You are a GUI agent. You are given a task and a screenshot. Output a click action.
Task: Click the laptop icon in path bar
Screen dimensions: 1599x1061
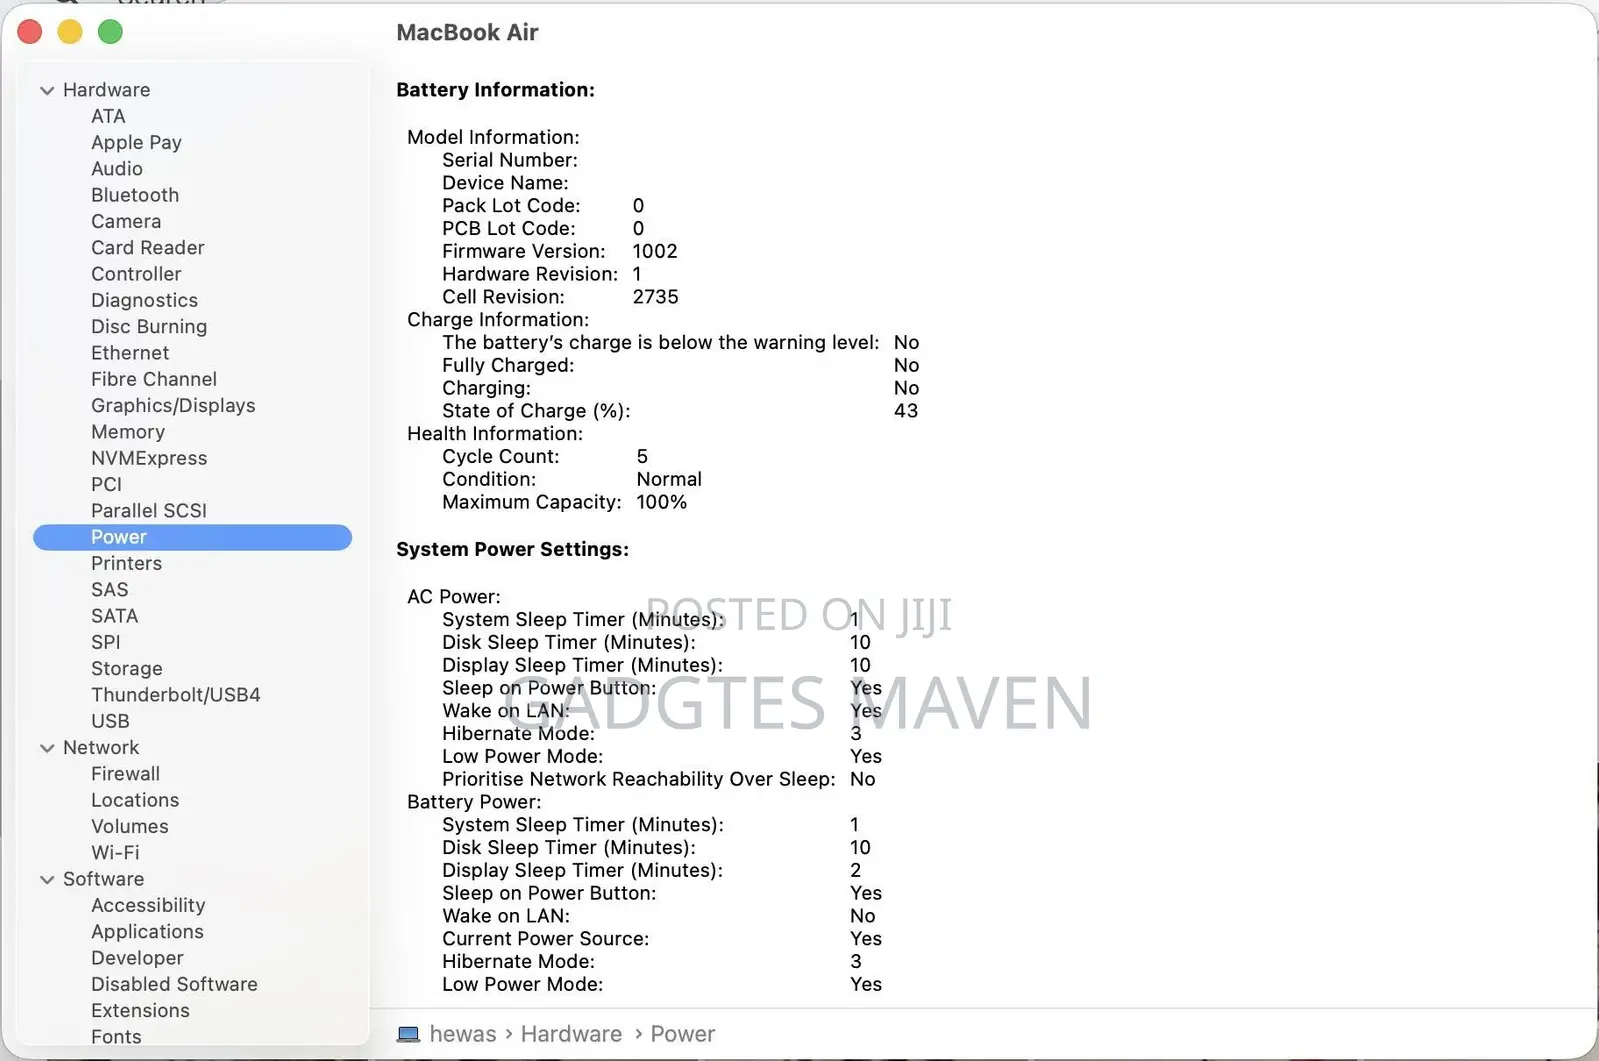(408, 1034)
